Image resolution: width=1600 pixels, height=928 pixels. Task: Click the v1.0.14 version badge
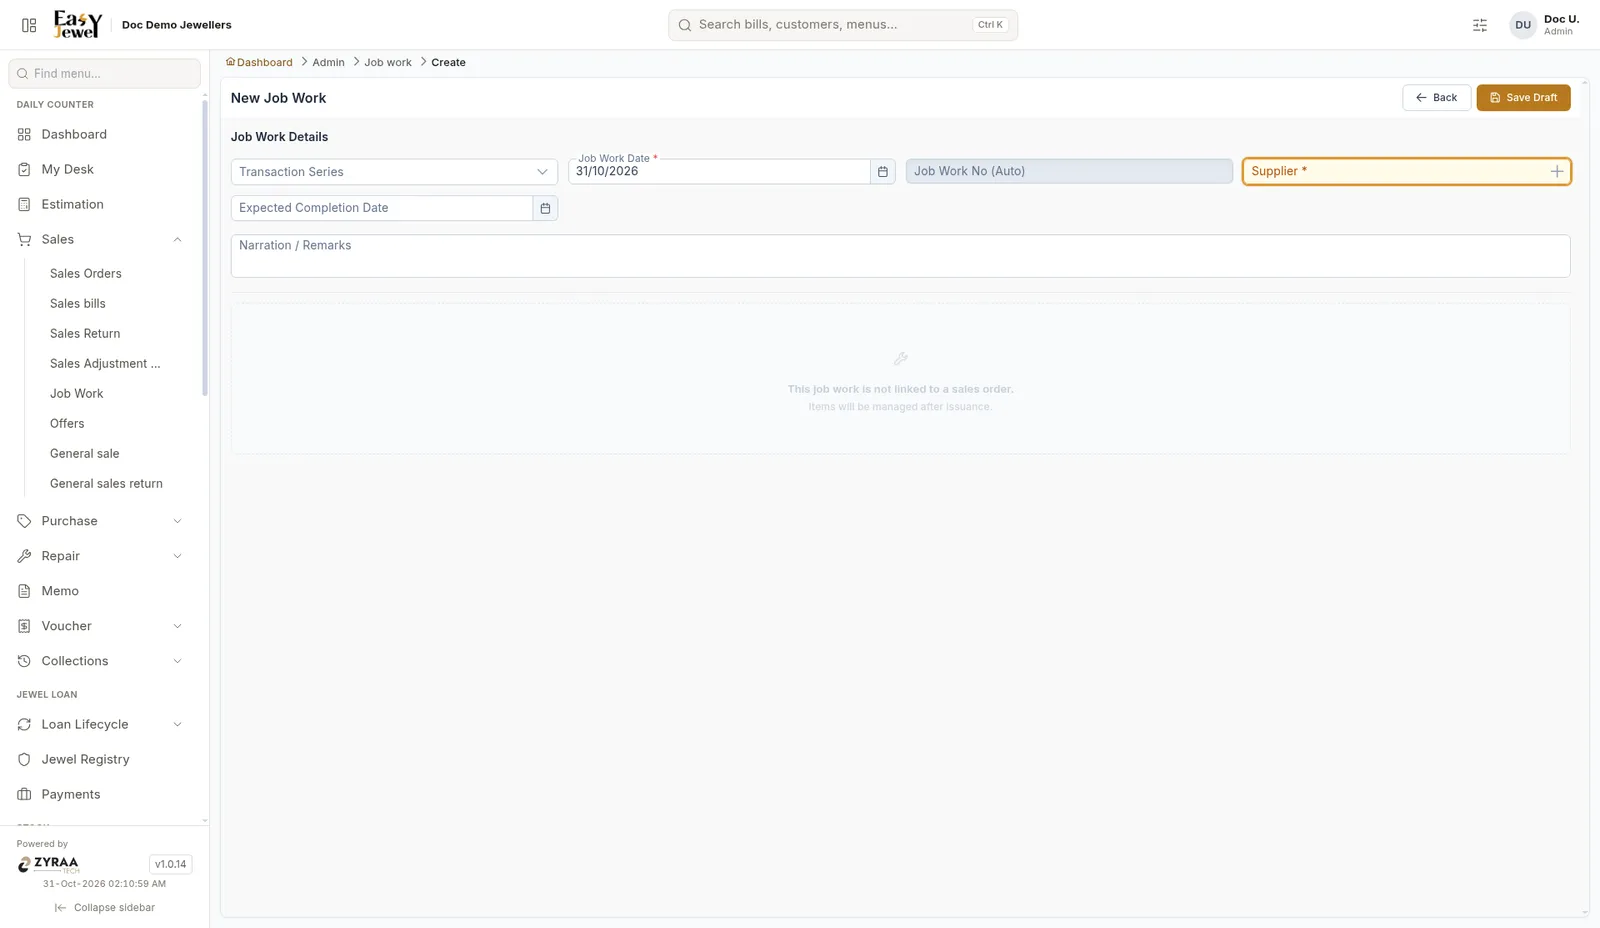click(x=170, y=864)
